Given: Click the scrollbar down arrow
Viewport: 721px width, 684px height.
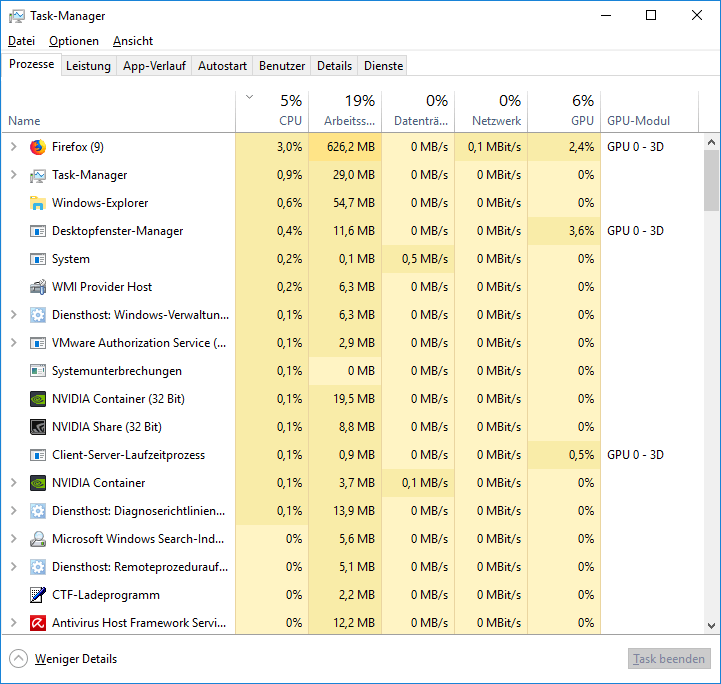Looking at the screenshot, I should 711,626.
